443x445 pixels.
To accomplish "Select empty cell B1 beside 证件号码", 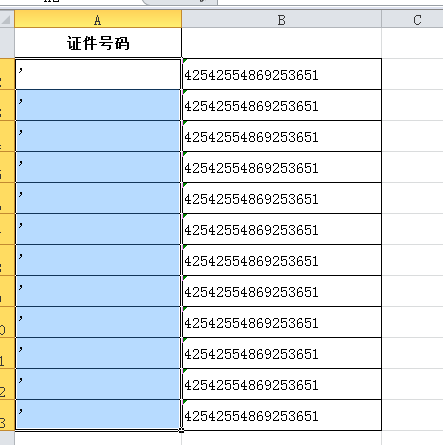I will click(x=282, y=43).
